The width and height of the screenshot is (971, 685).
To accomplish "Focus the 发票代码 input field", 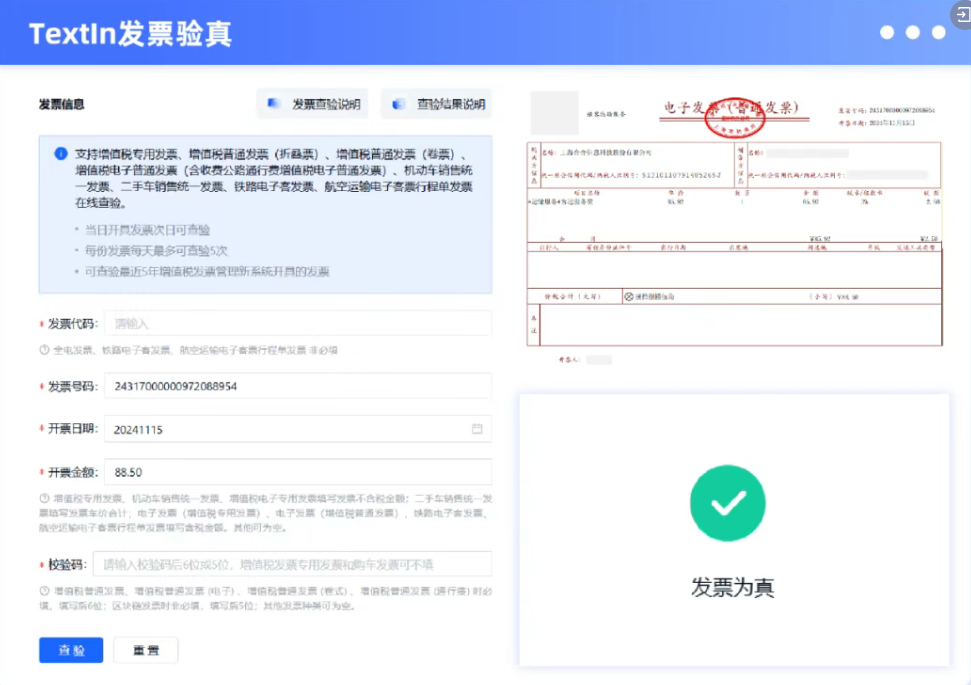I will click(298, 323).
